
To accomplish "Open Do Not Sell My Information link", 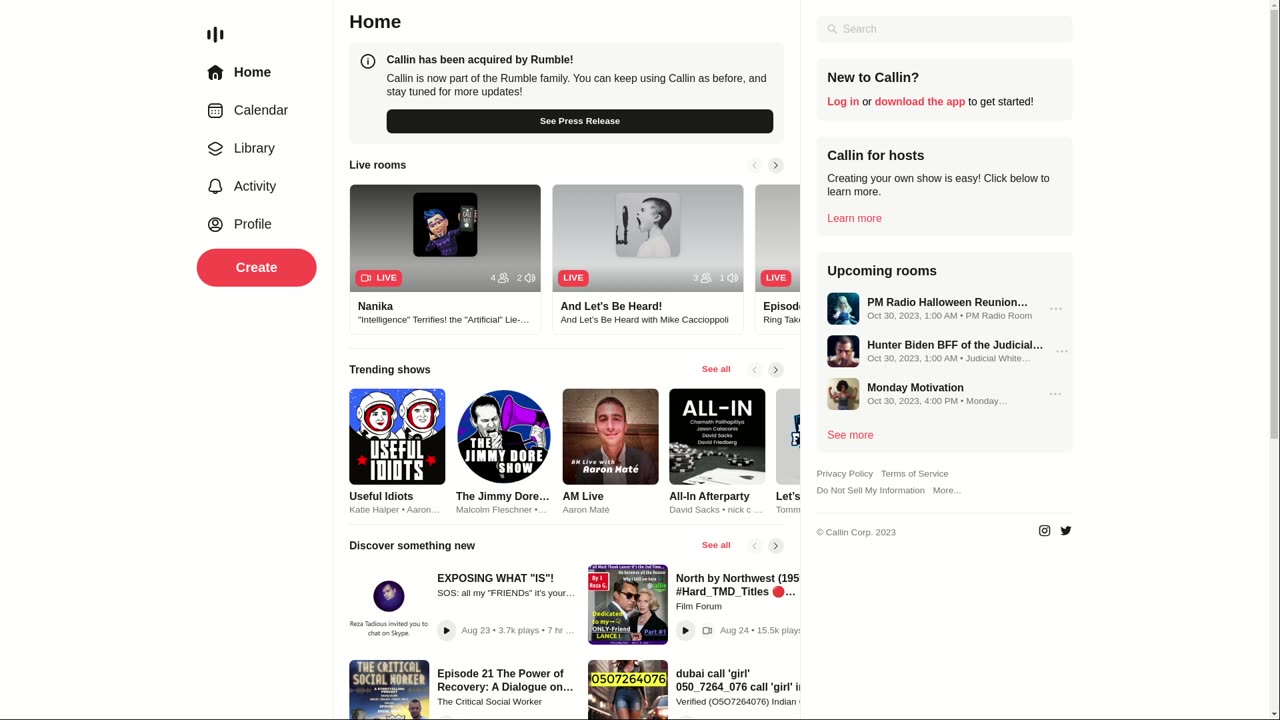I will point(871,491).
